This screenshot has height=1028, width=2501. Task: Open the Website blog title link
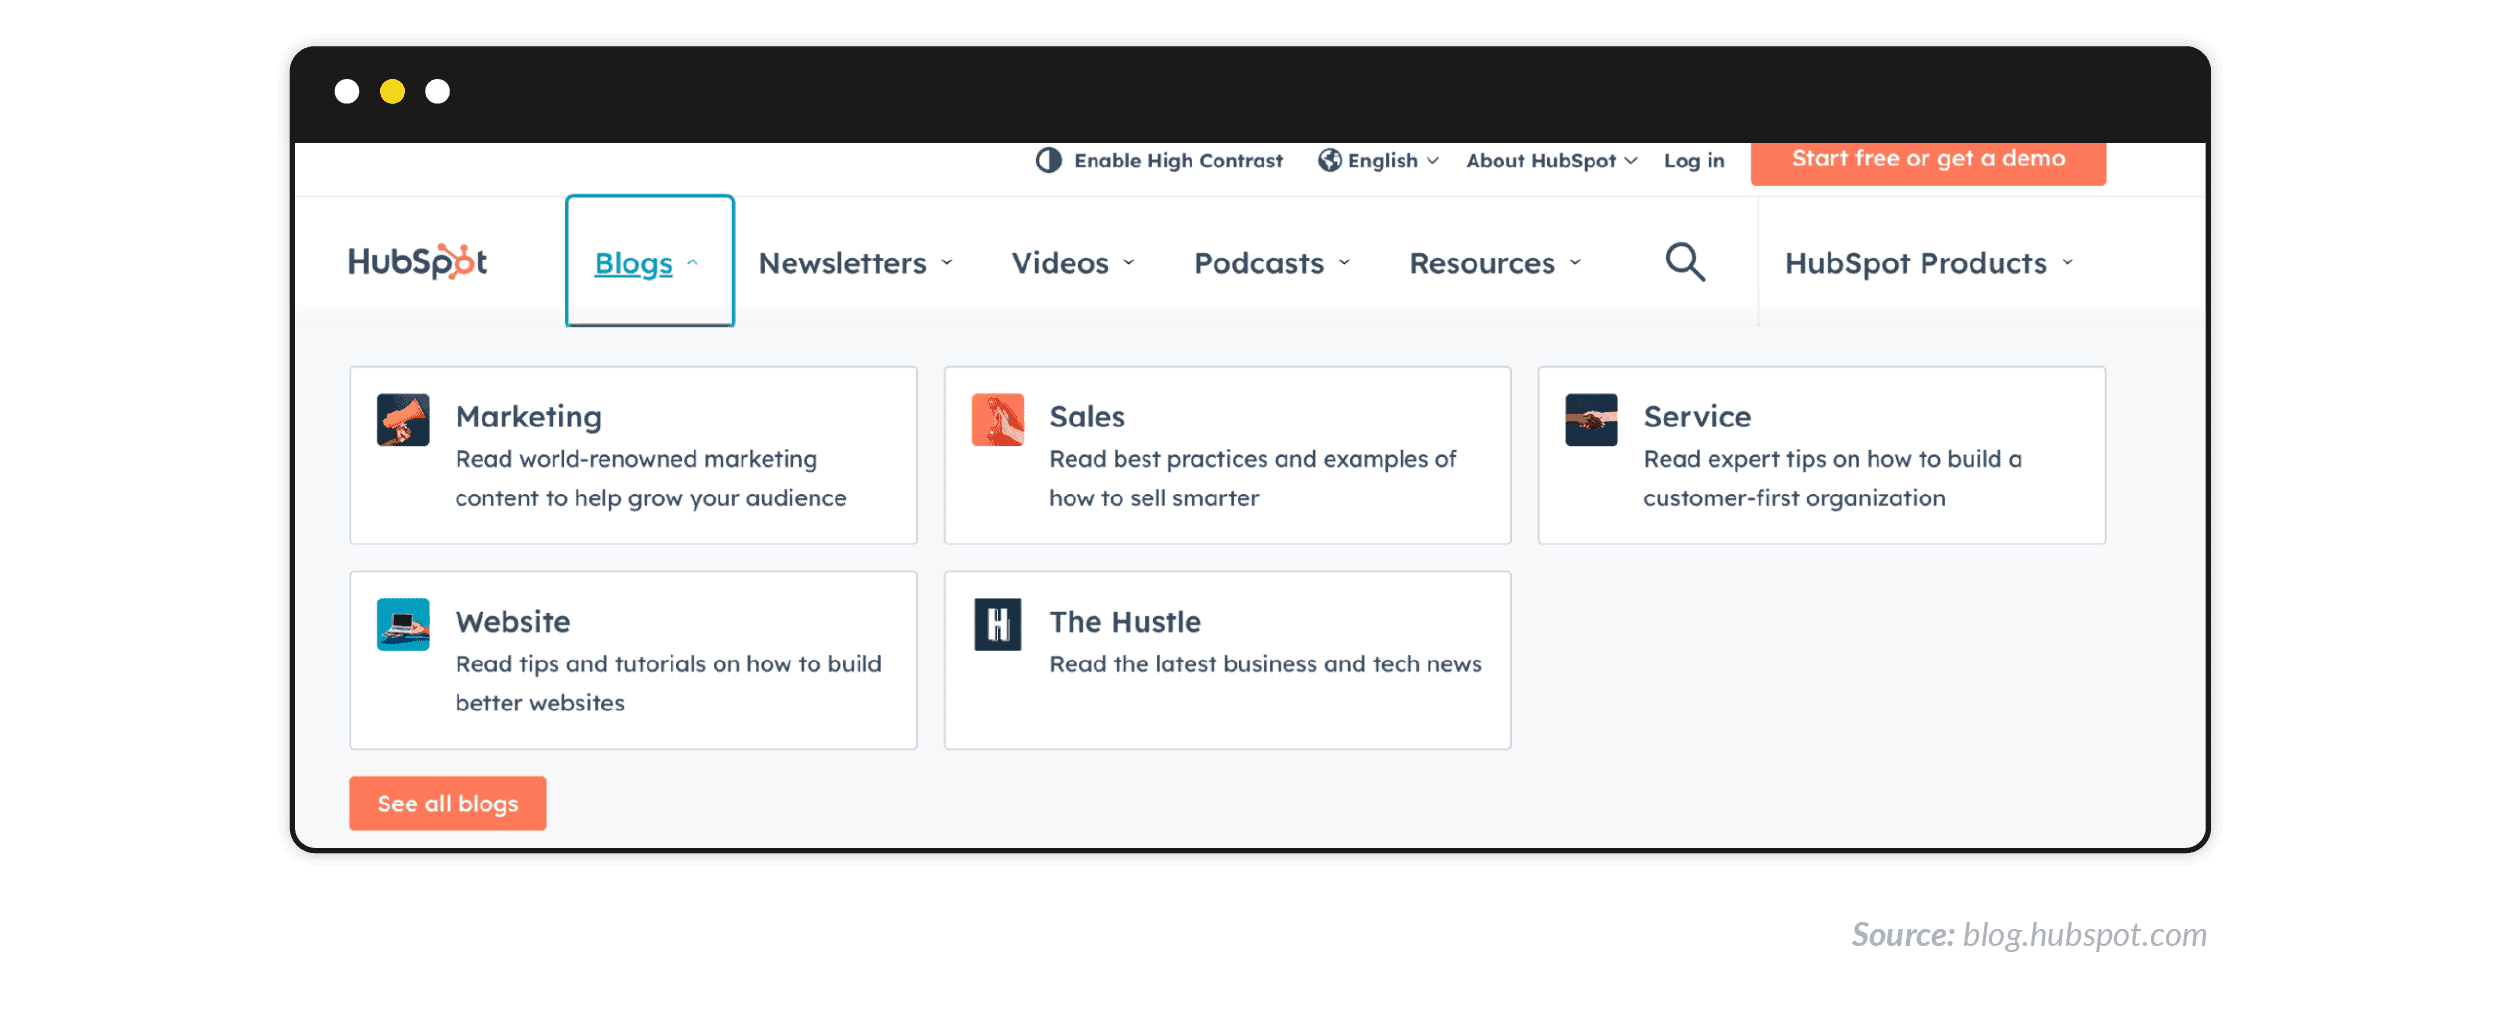coord(513,622)
